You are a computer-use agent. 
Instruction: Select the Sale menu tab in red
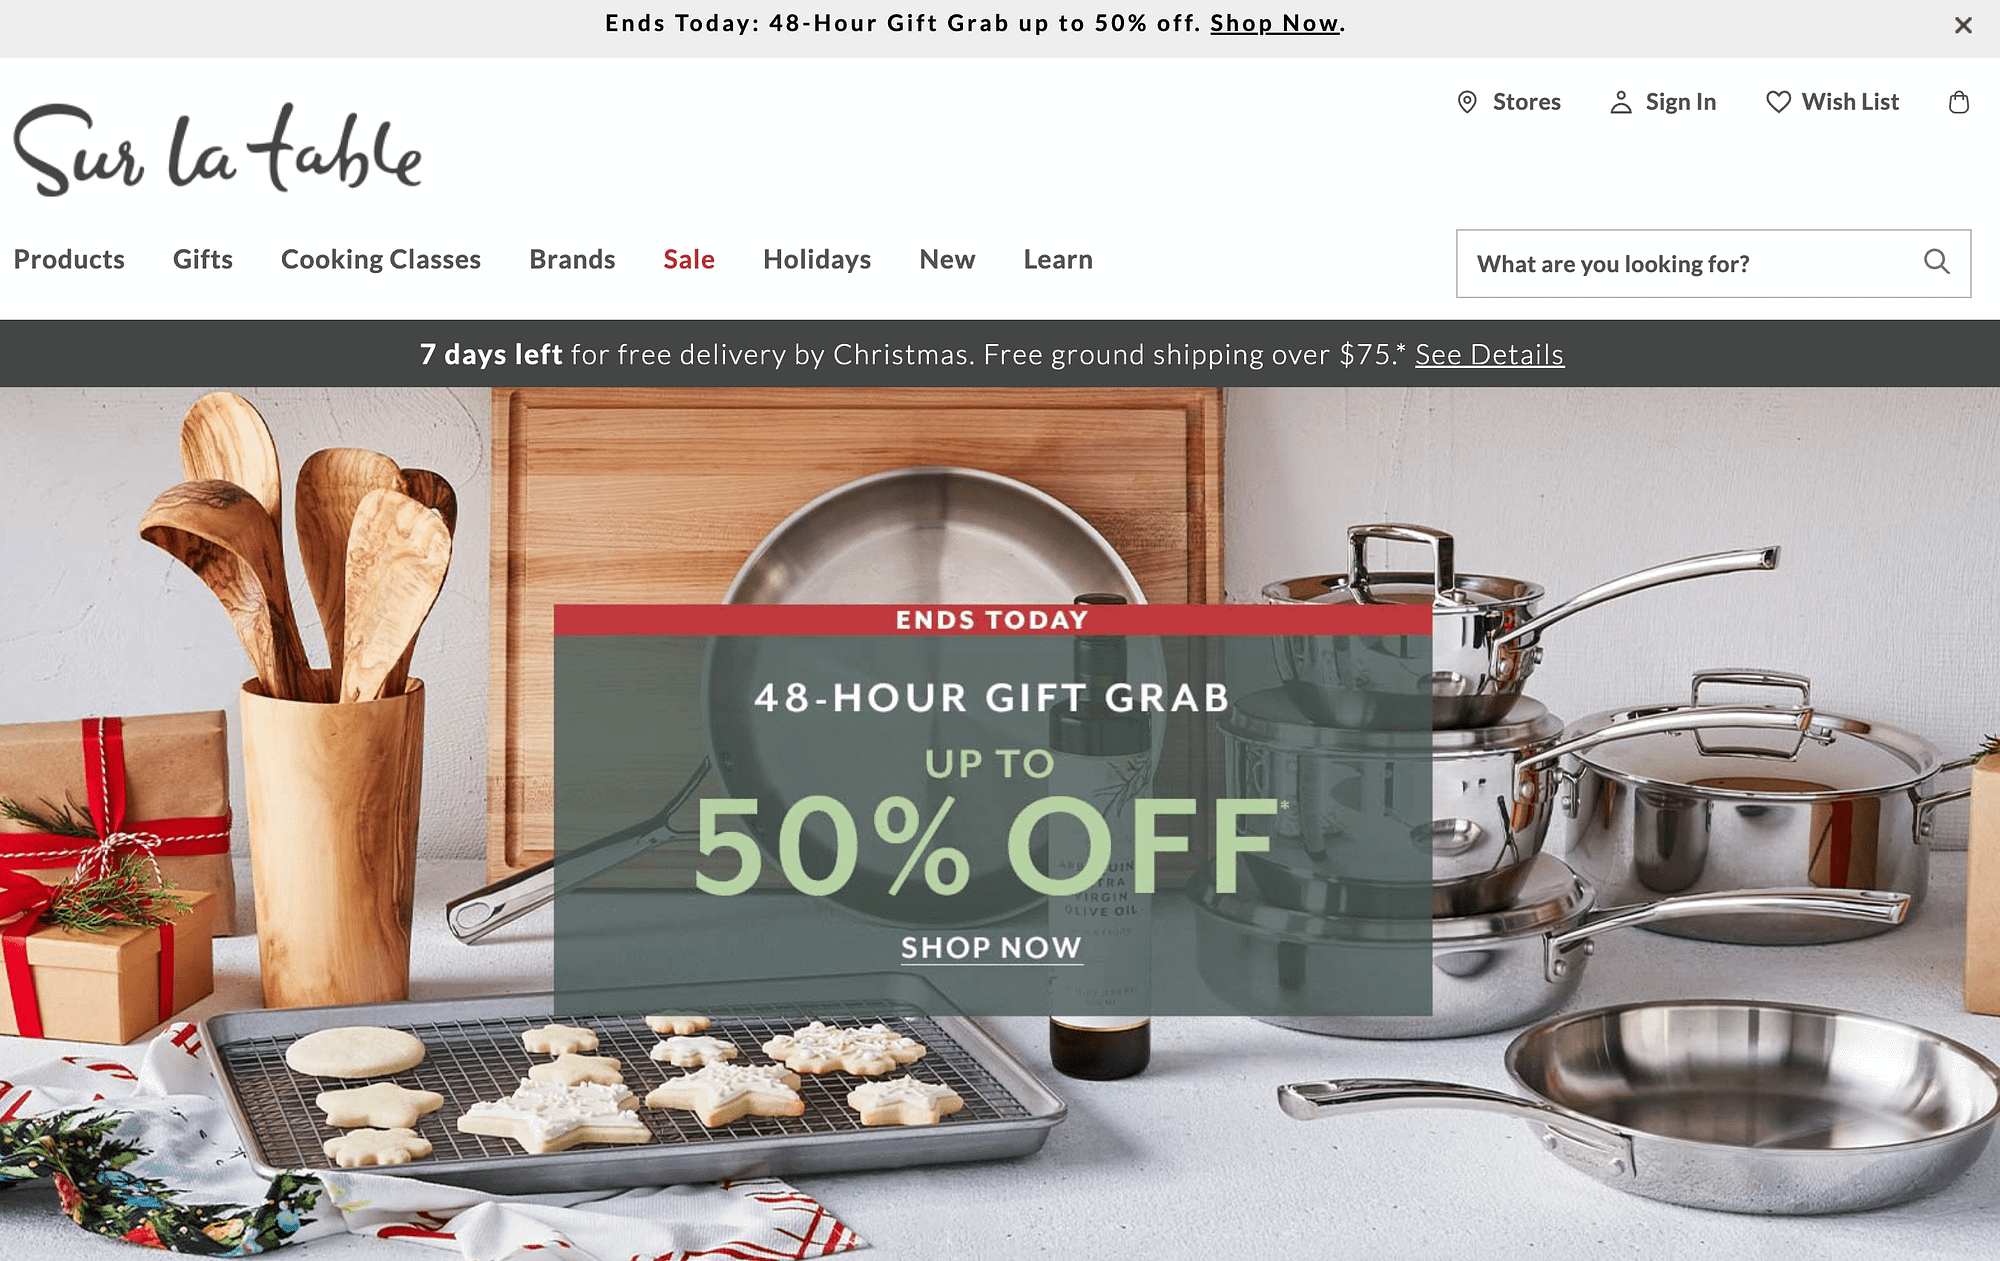click(x=688, y=260)
